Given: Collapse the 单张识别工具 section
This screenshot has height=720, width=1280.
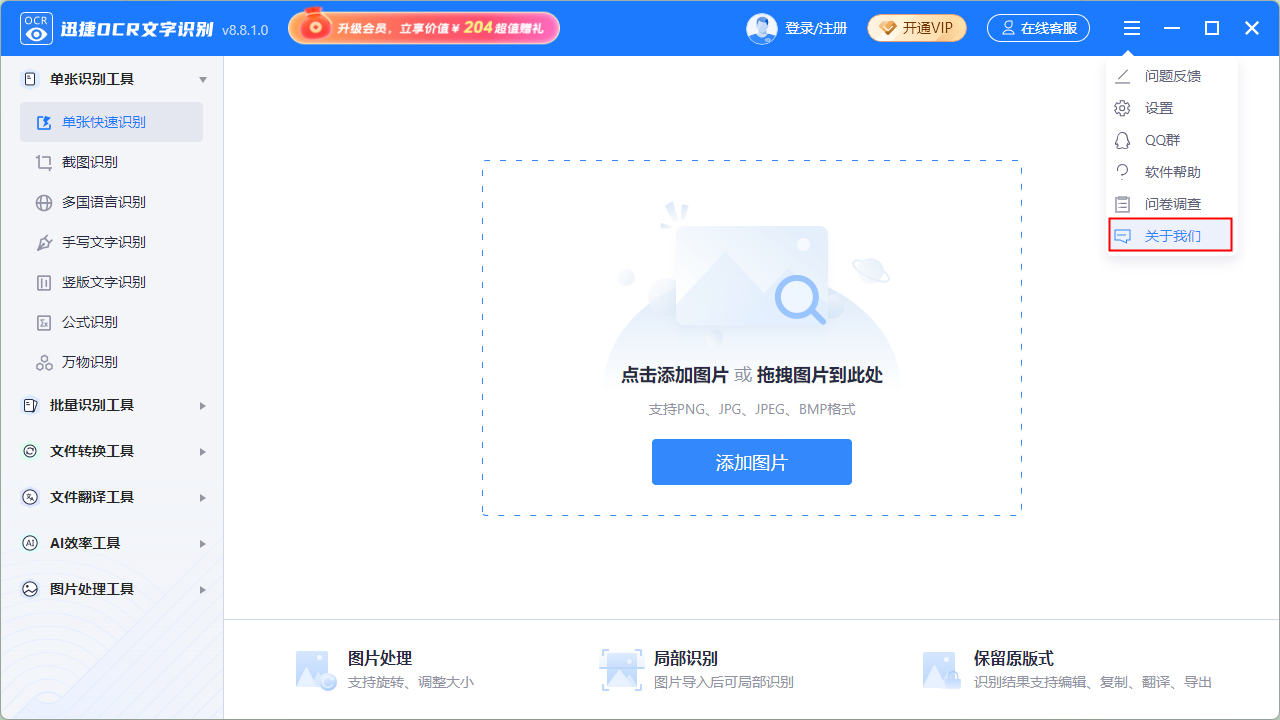Looking at the screenshot, I should (203, 79).
